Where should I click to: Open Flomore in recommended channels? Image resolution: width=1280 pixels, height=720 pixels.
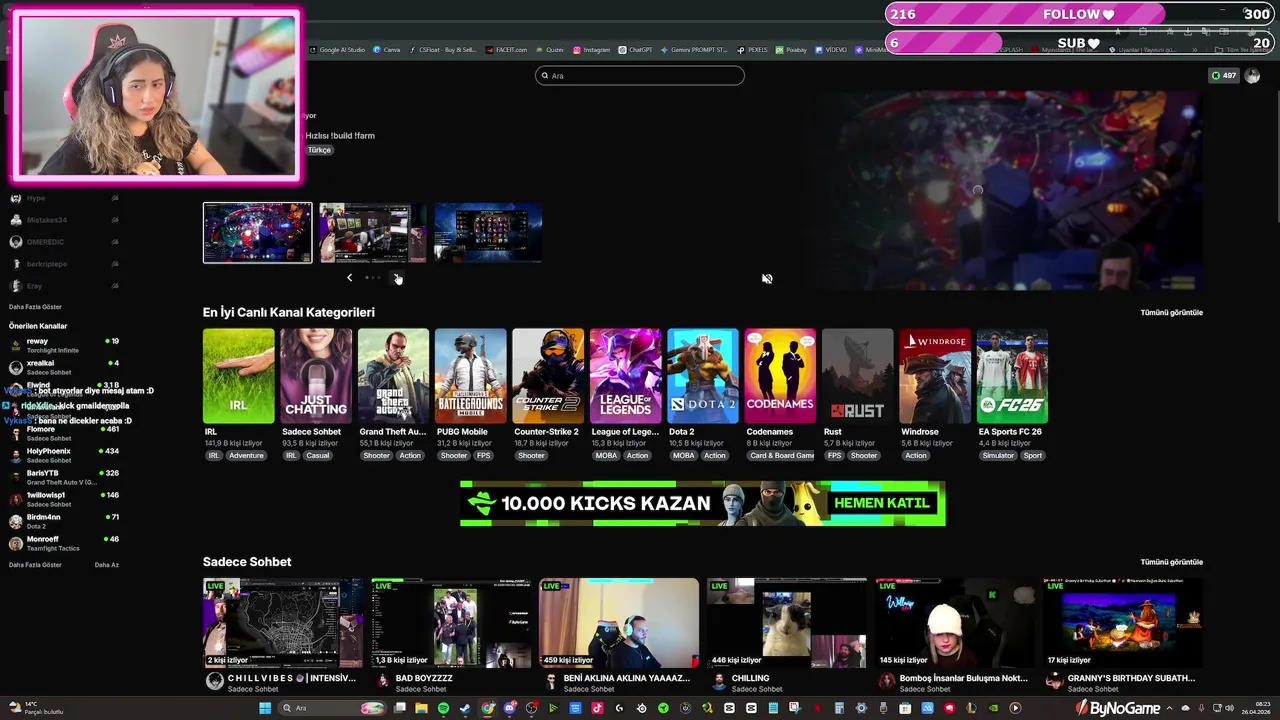point(64,434)
